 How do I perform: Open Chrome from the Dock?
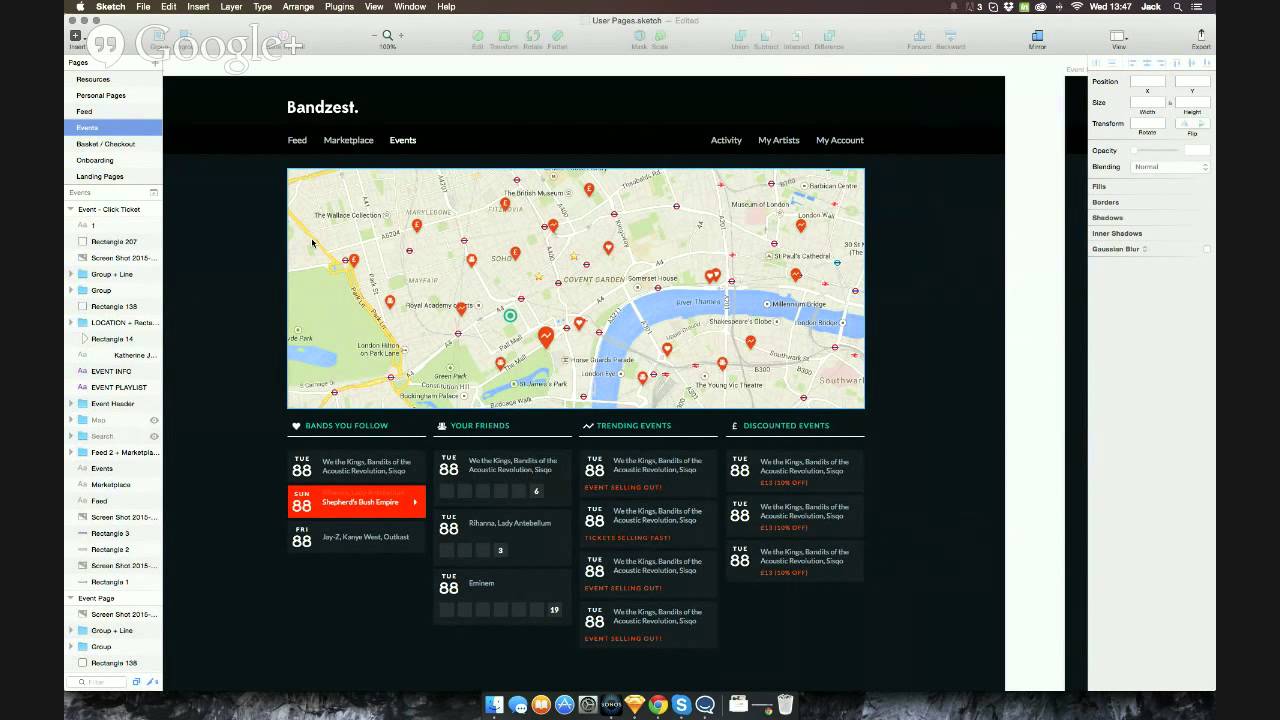point(658,705)
